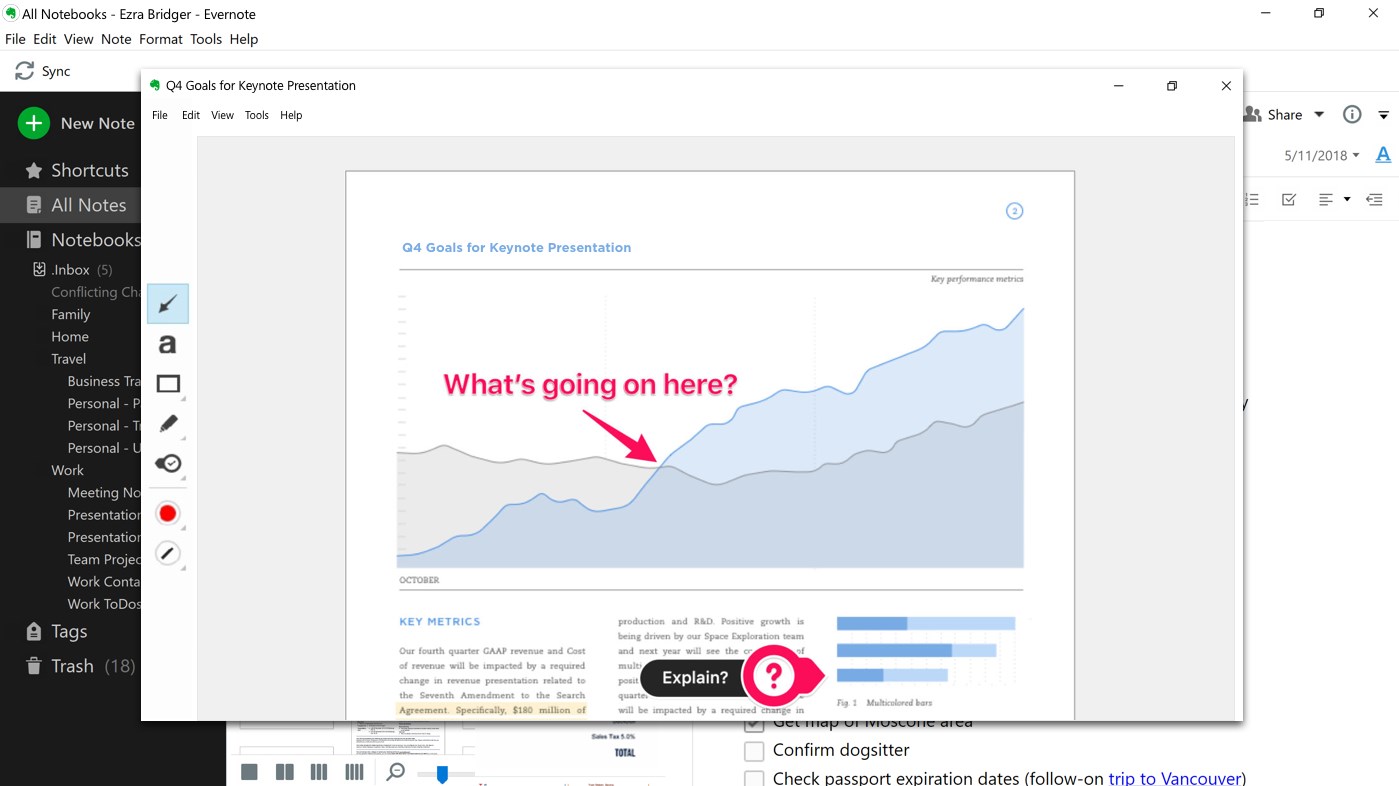Screen dimensions: 1399x786
Task: Select the arrow annotation tool
Action: point(167,303)
